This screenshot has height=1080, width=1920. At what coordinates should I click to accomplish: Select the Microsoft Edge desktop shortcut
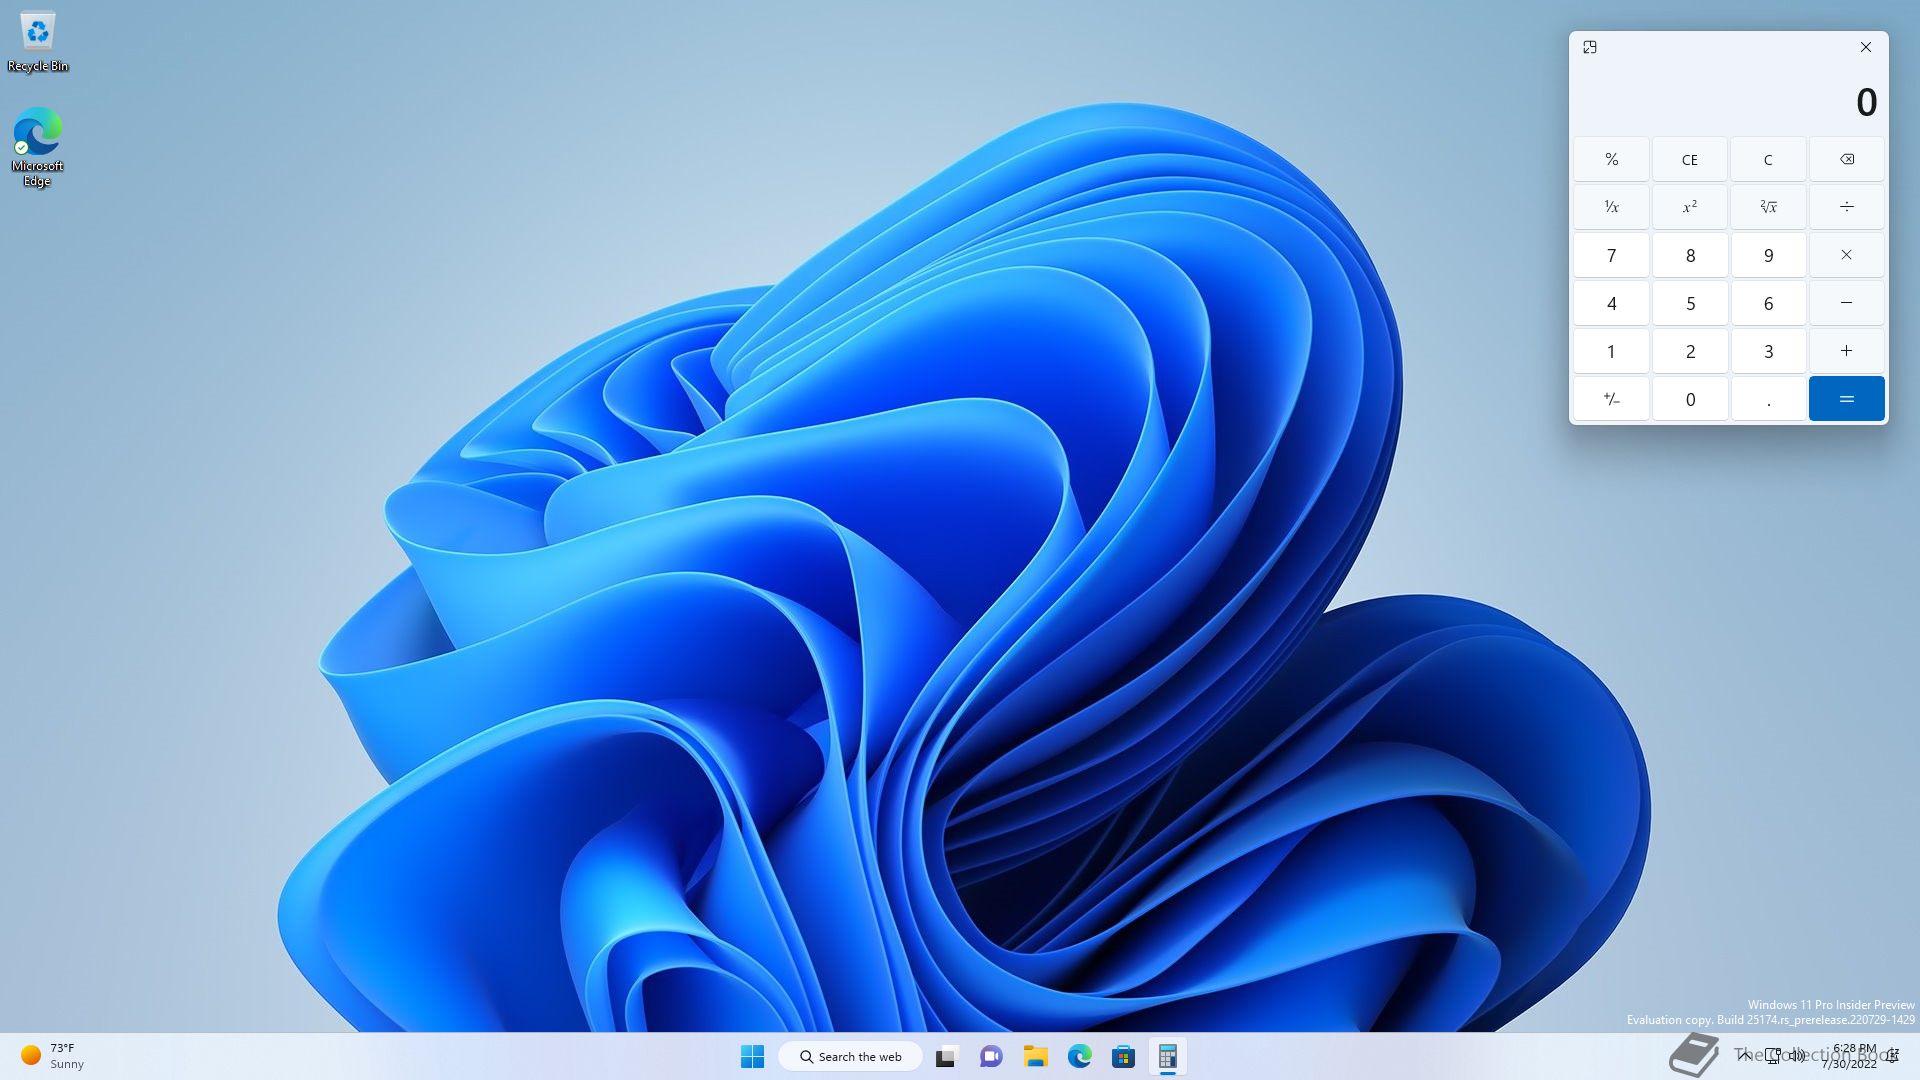[x=38, y=147]
